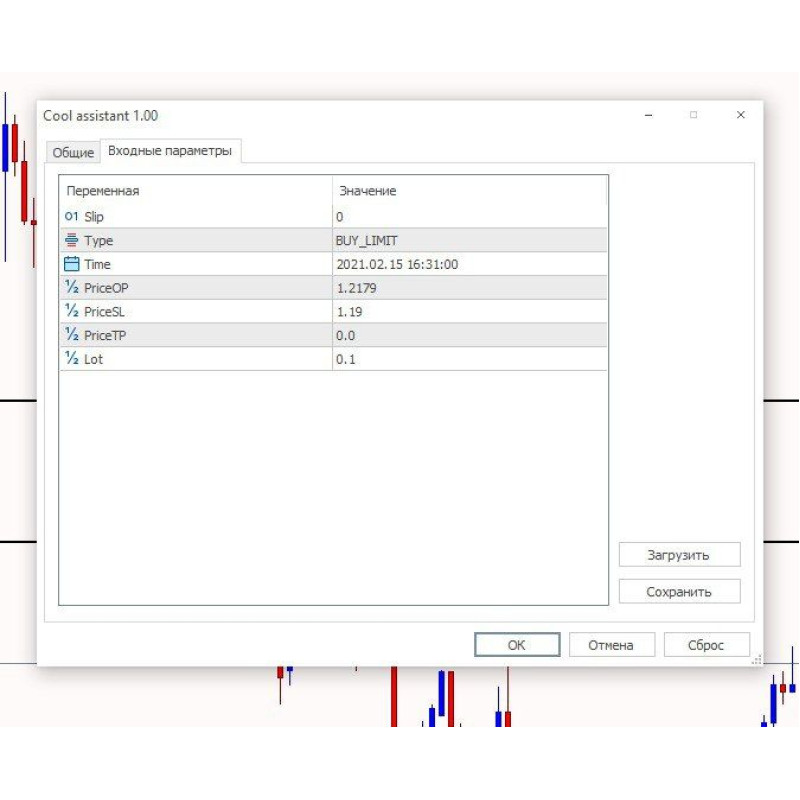Screen dimensions: 800x800
Task: Click the integer icon beside Slip
Action: point(71,216)
